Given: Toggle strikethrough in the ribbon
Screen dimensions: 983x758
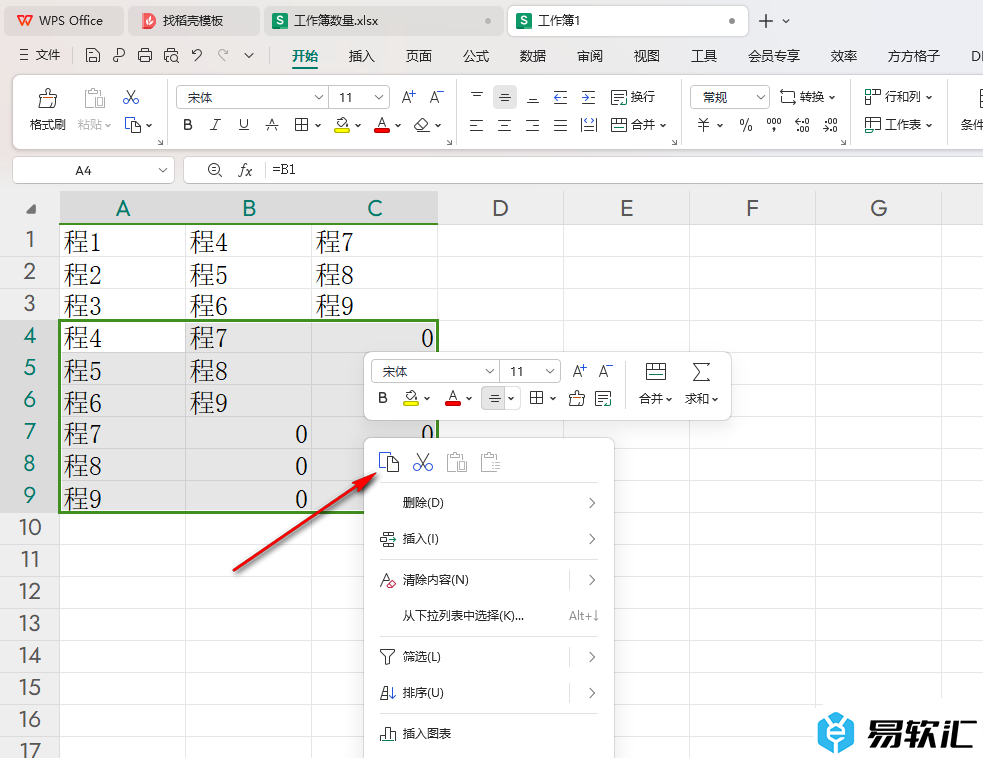Looking at the screenshot, I should tap(272, 125).
